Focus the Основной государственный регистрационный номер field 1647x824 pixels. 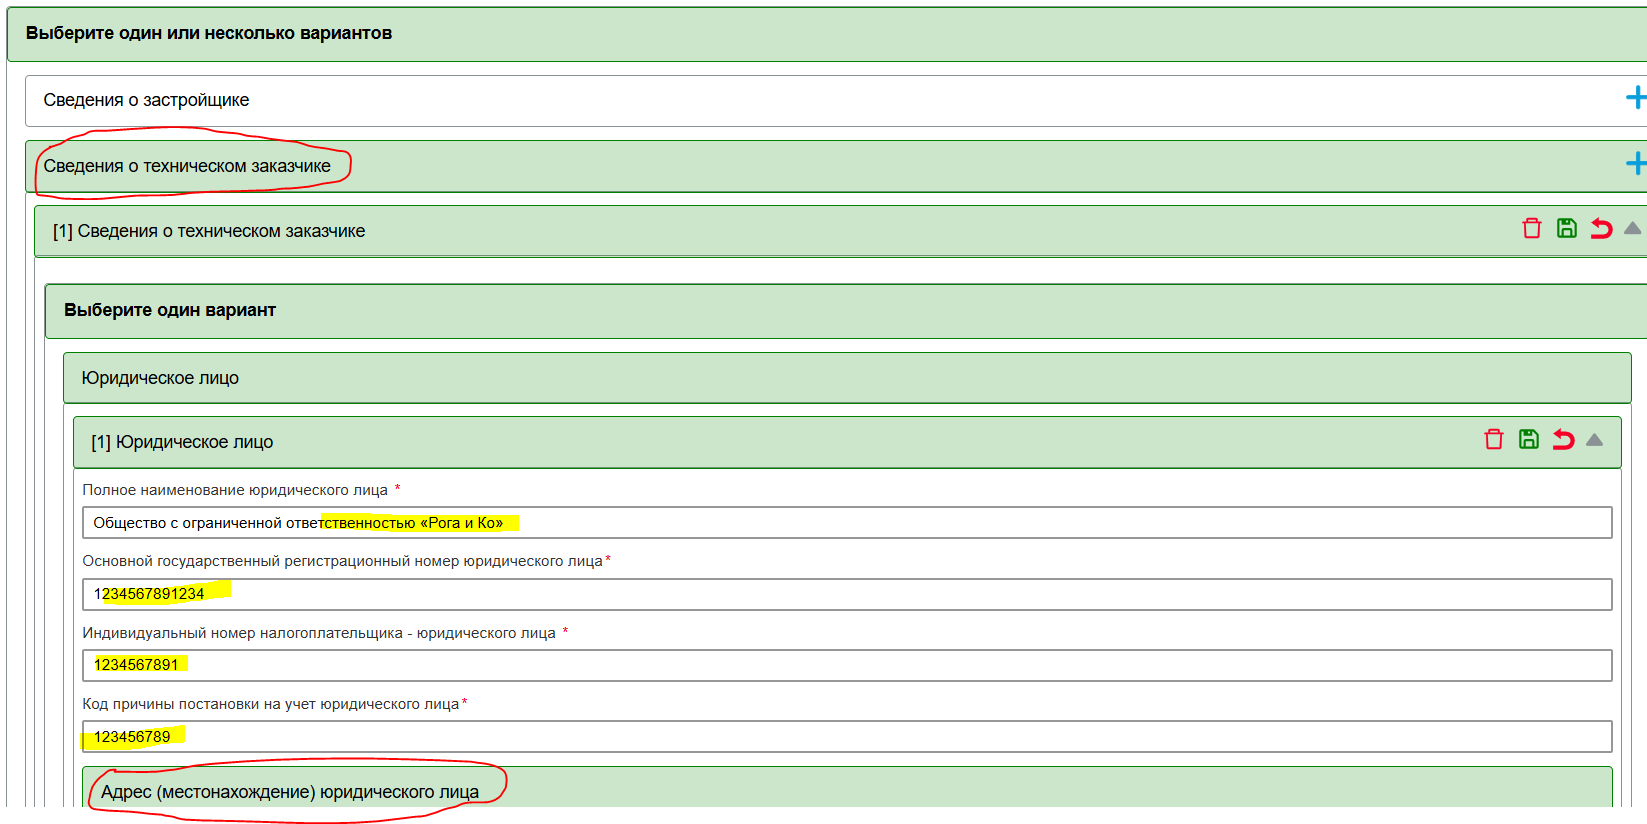(x=846, y=594)
